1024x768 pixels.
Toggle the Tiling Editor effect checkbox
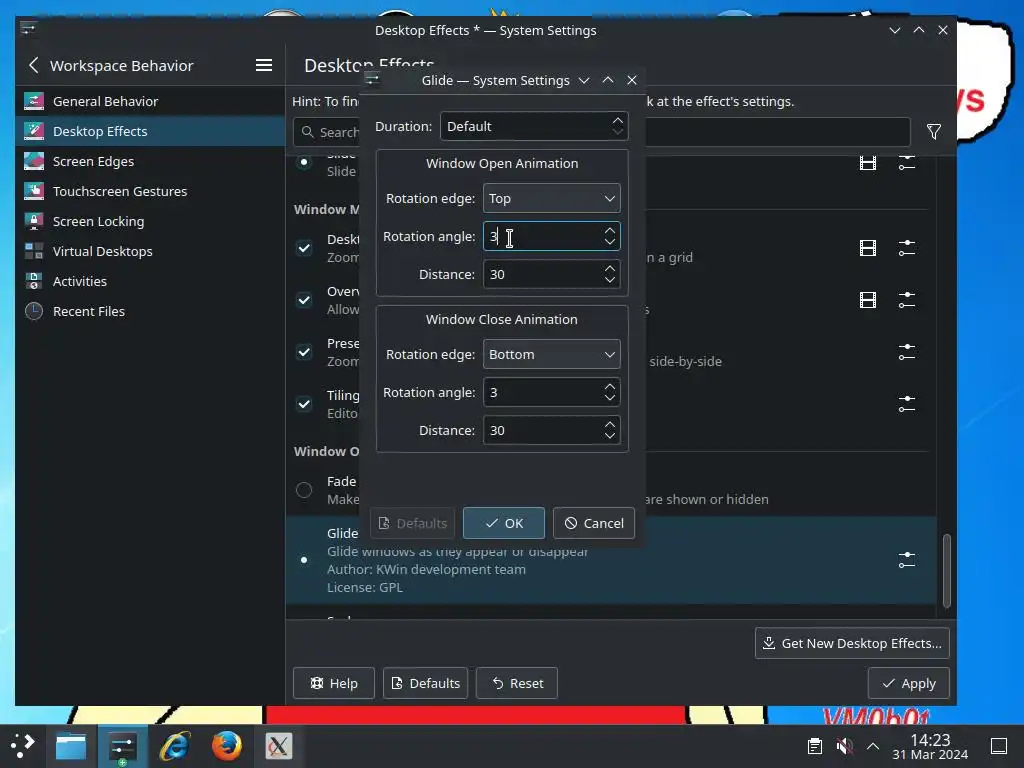[x=304, y=404]
